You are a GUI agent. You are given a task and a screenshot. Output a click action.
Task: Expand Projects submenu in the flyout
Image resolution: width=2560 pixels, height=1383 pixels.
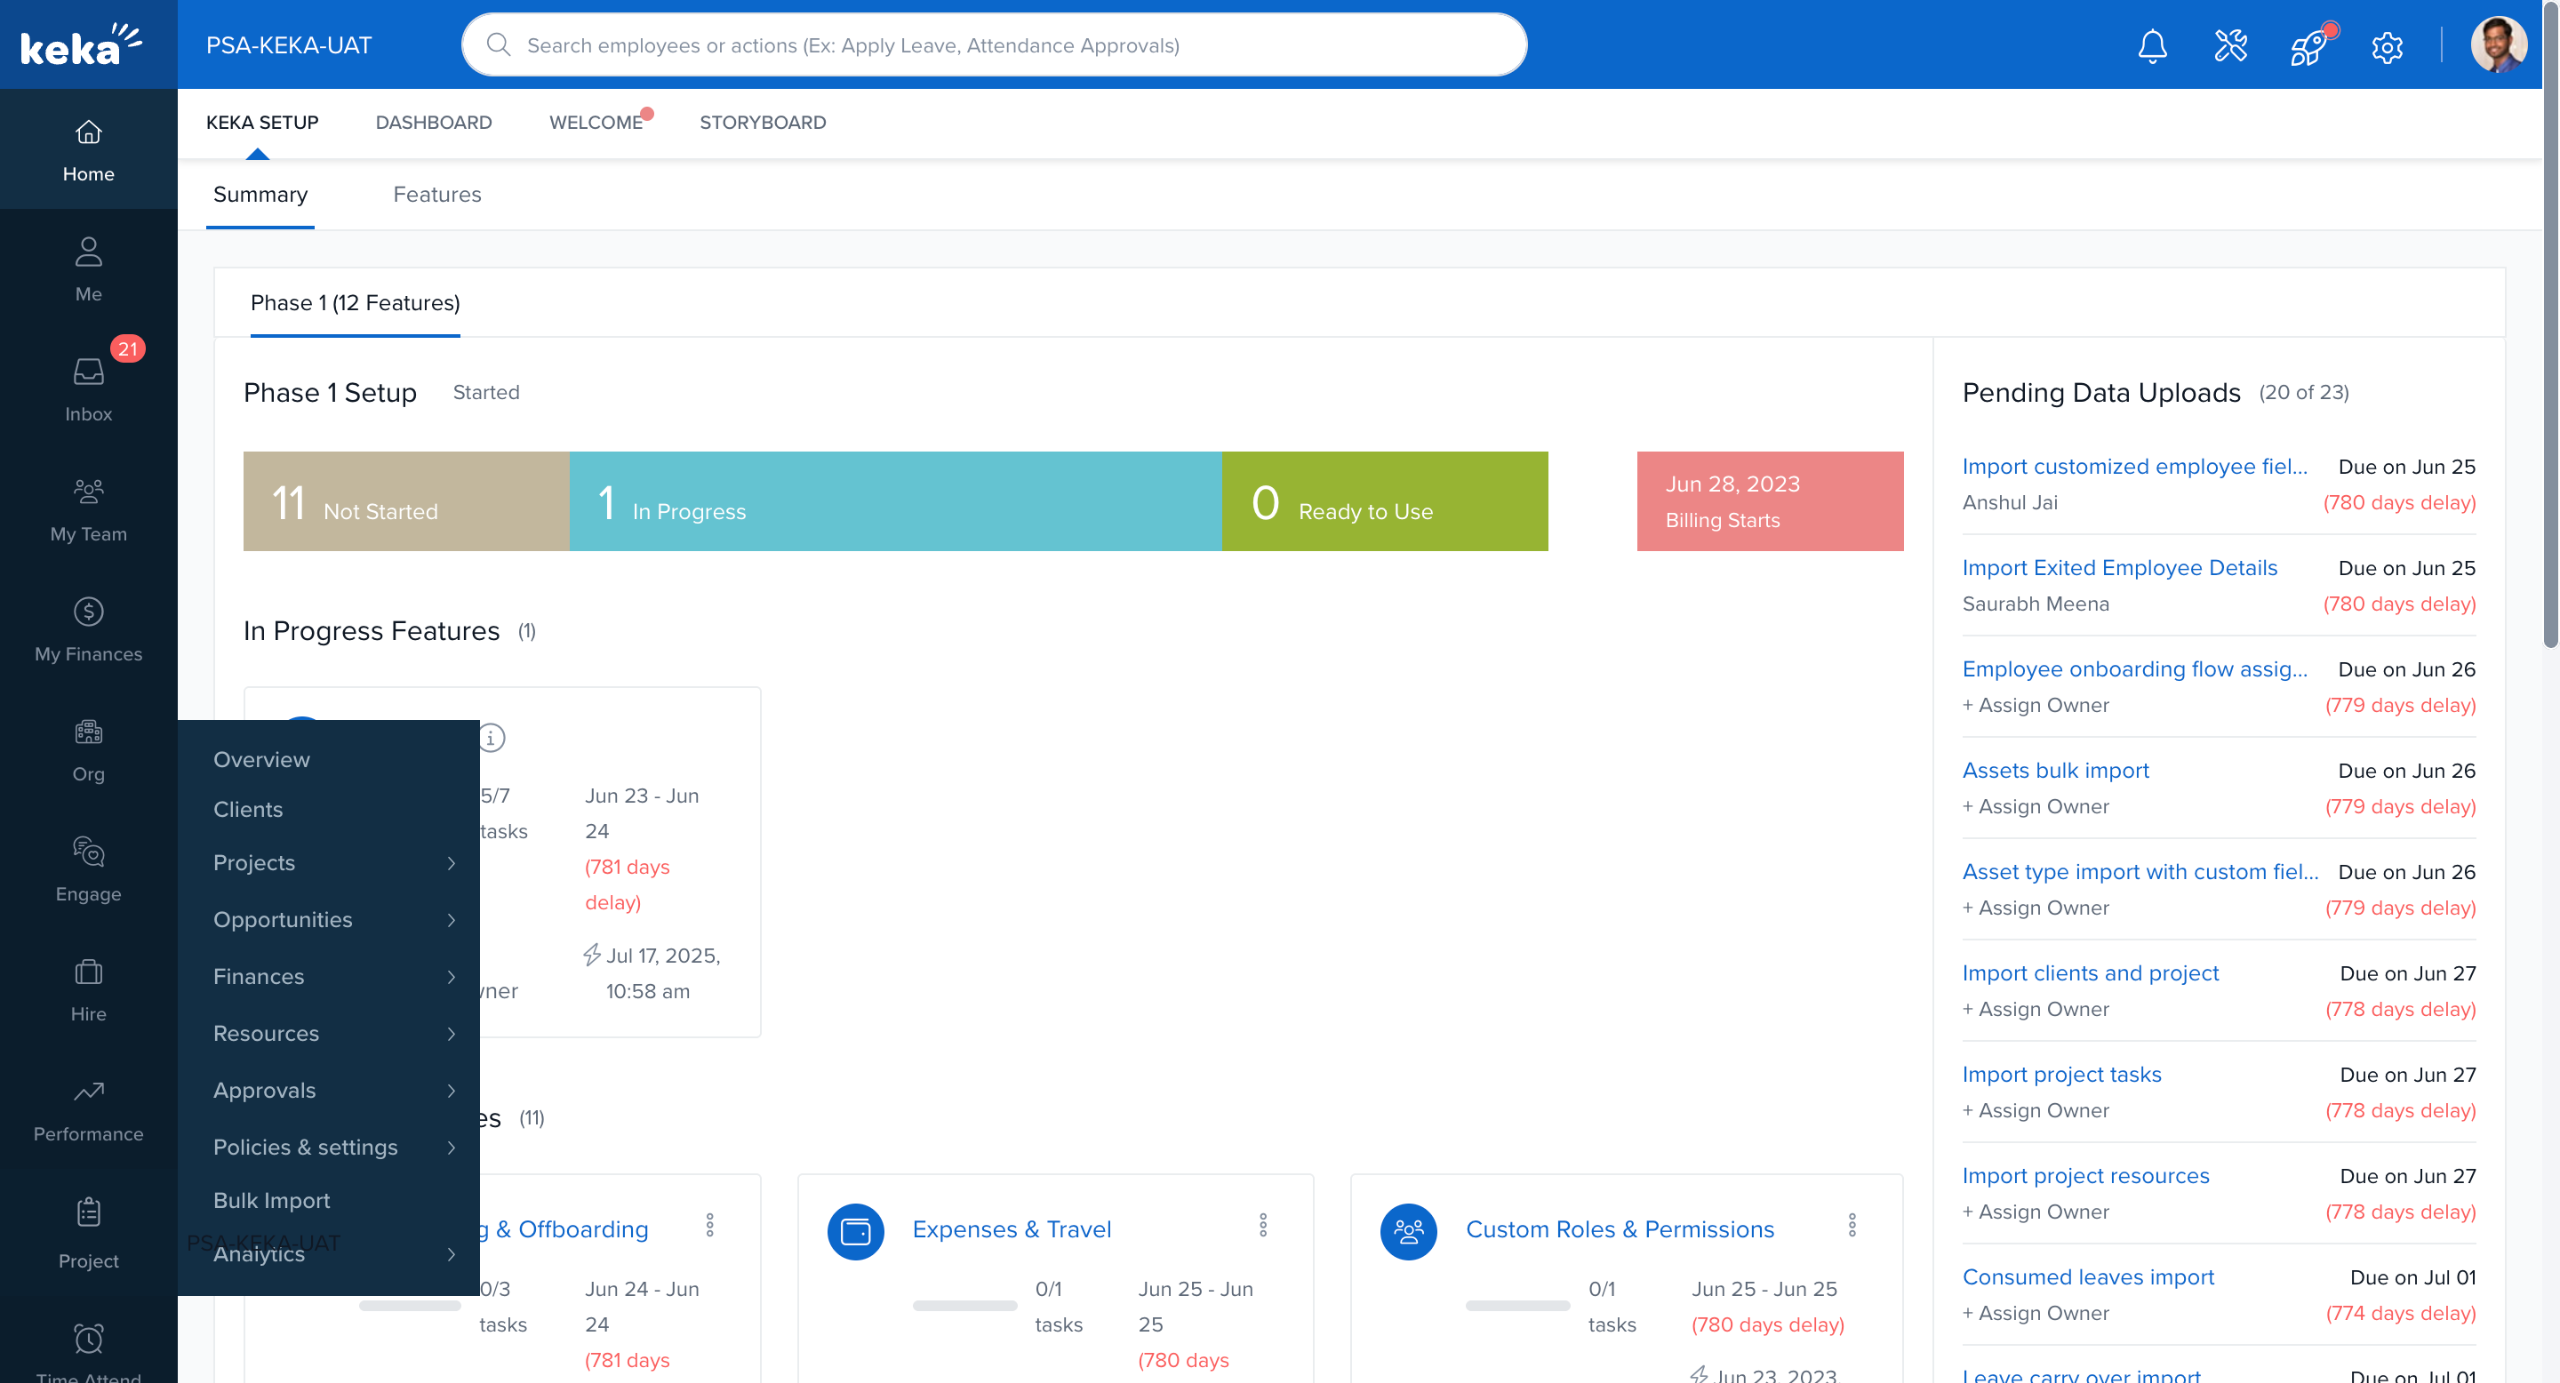329,863
